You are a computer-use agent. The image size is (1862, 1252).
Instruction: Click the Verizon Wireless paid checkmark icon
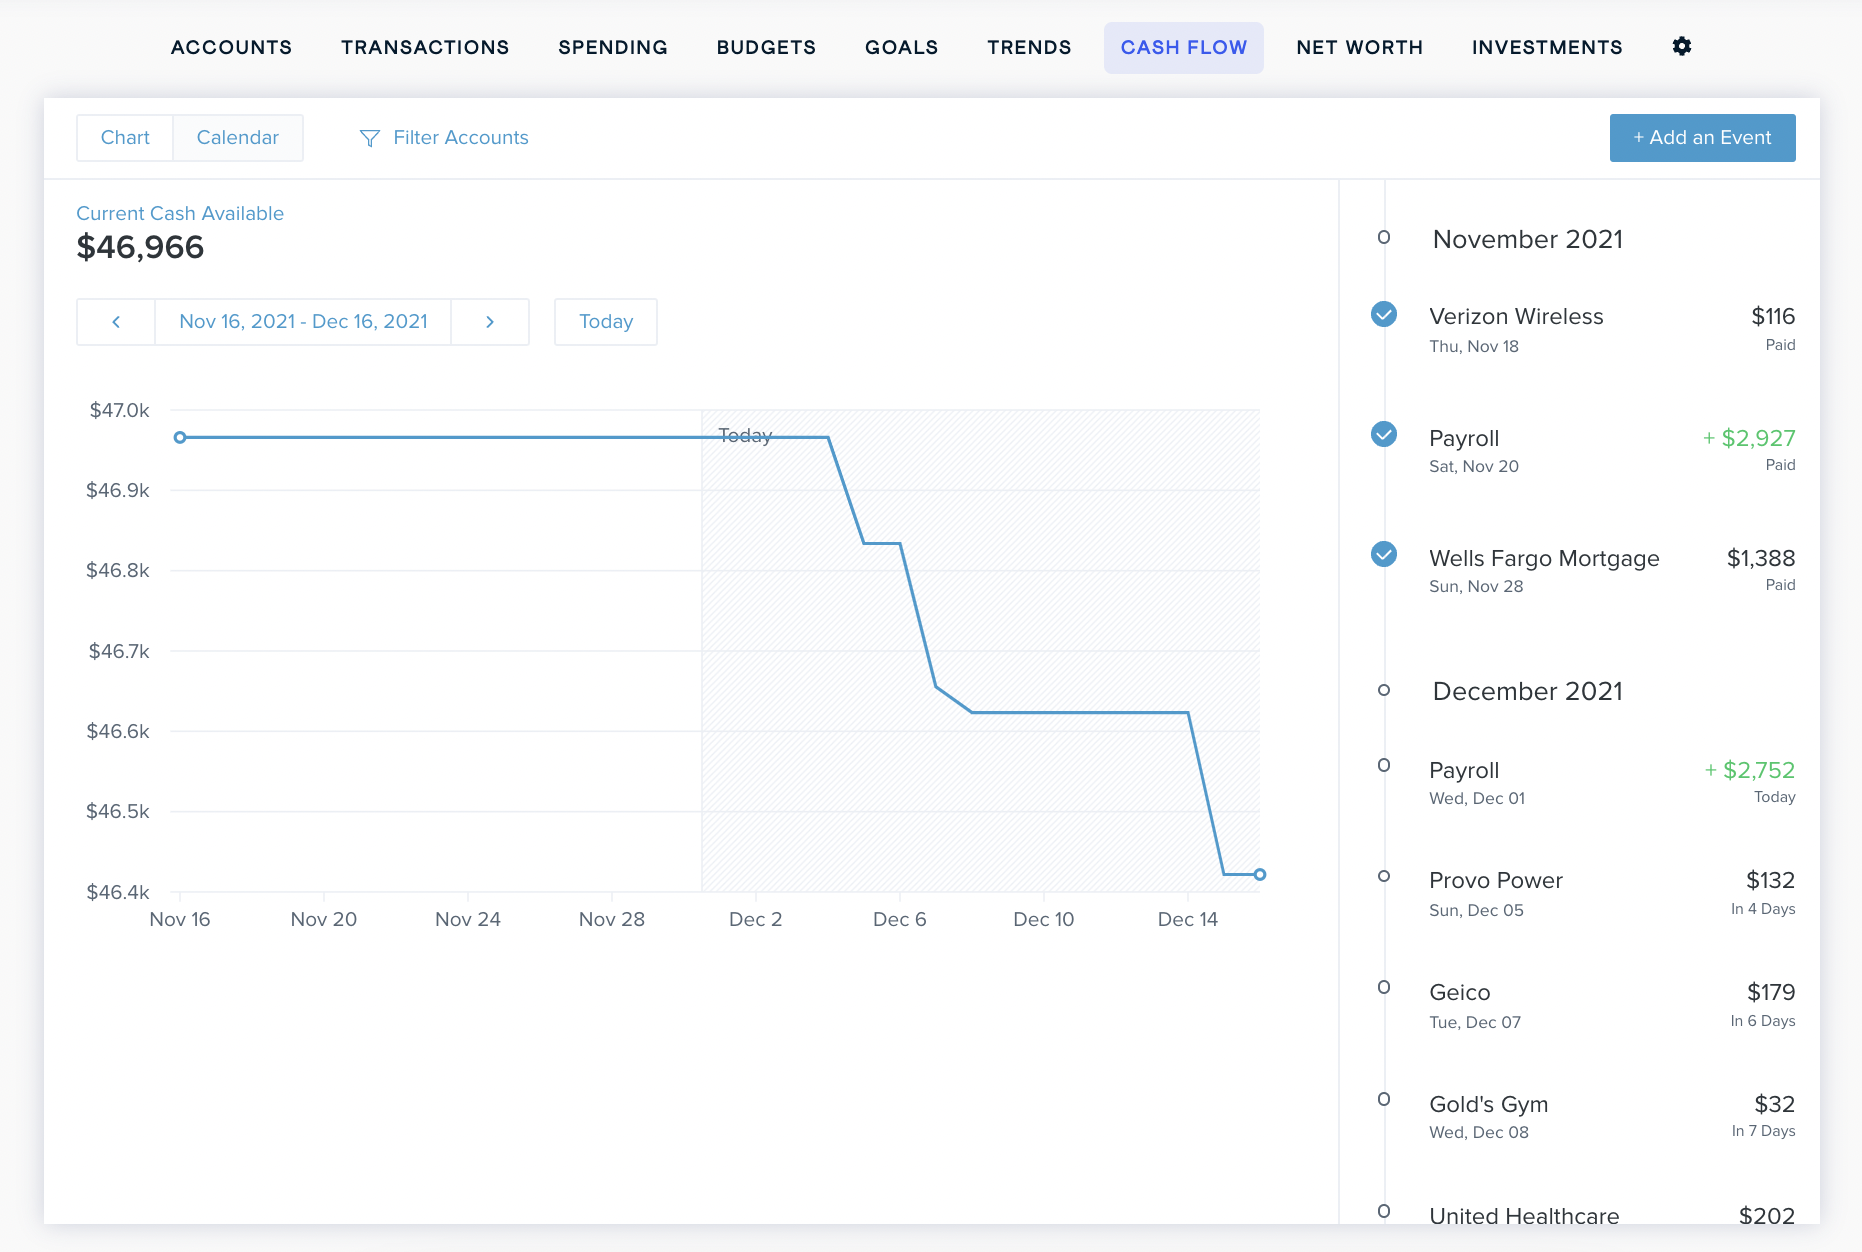[1384, 314]
